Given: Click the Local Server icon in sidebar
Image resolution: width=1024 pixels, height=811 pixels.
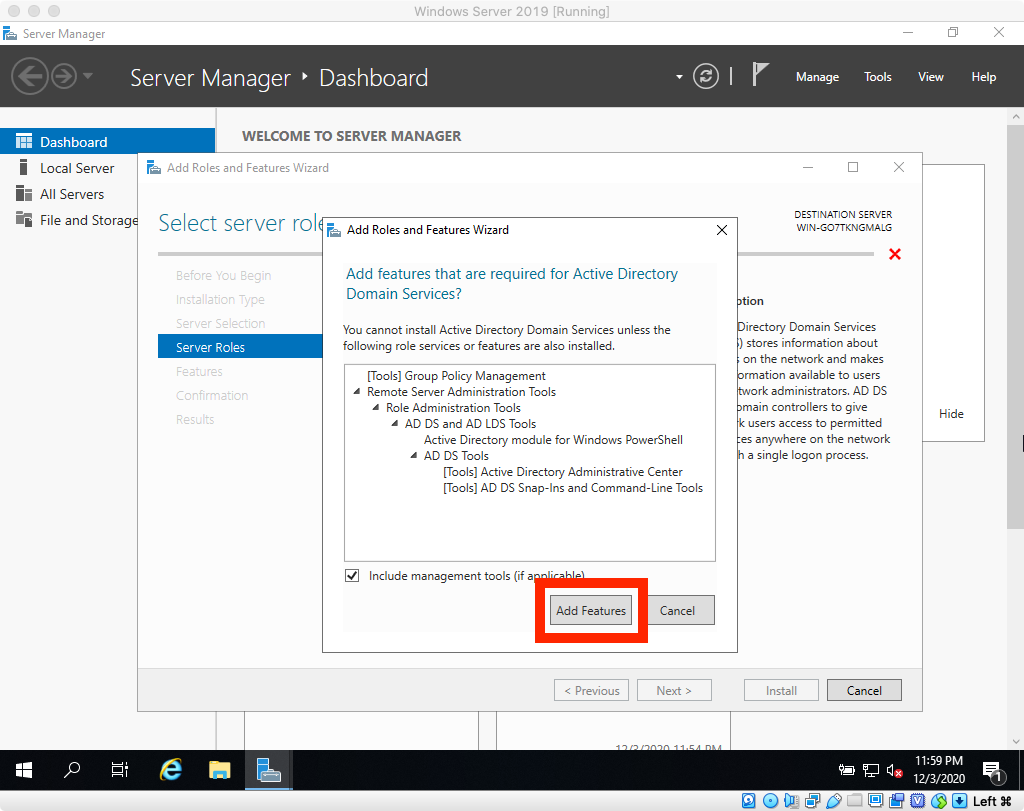Looking at the screenshot, I should (24, 167).
